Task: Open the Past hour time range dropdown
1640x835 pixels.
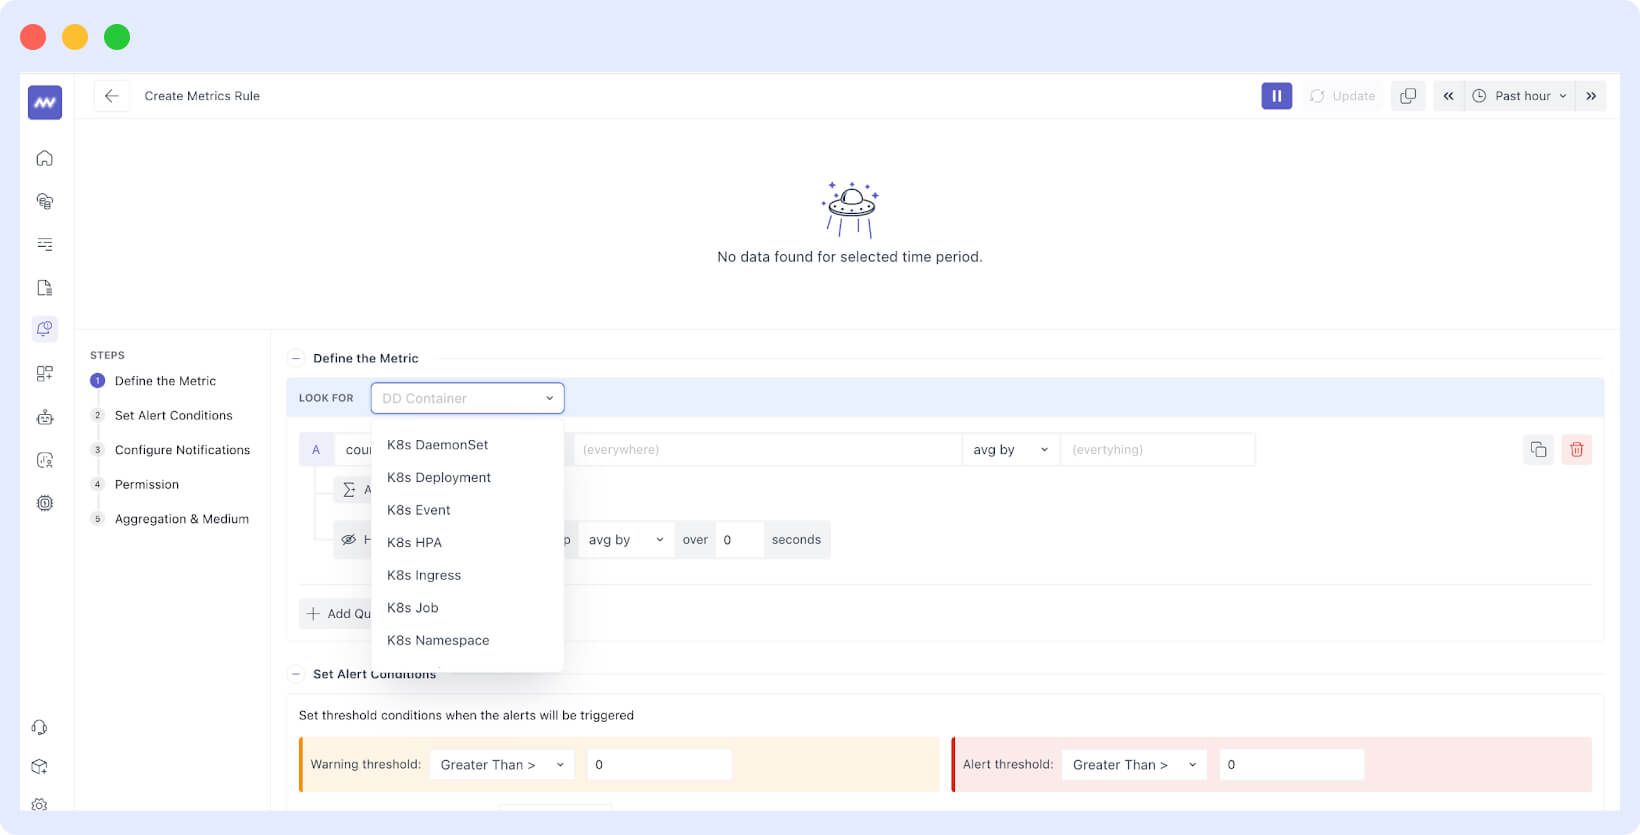Action: 1520,96
